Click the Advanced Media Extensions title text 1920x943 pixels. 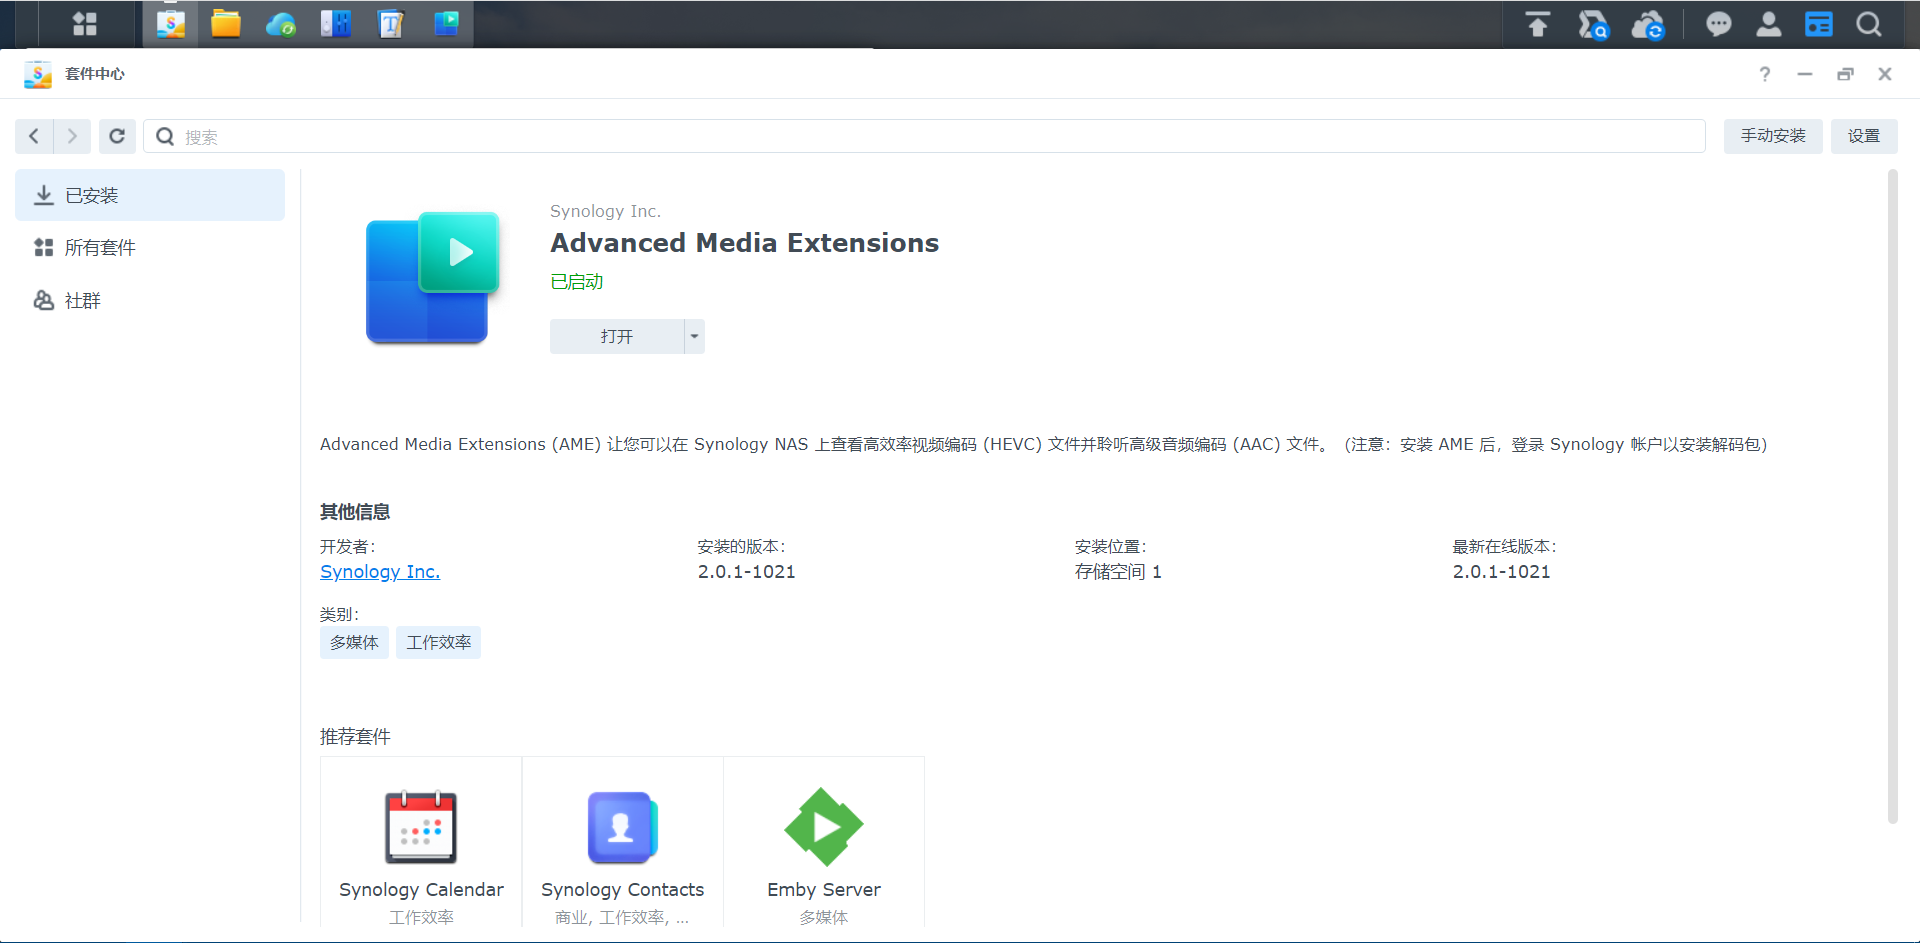point(744,243)
